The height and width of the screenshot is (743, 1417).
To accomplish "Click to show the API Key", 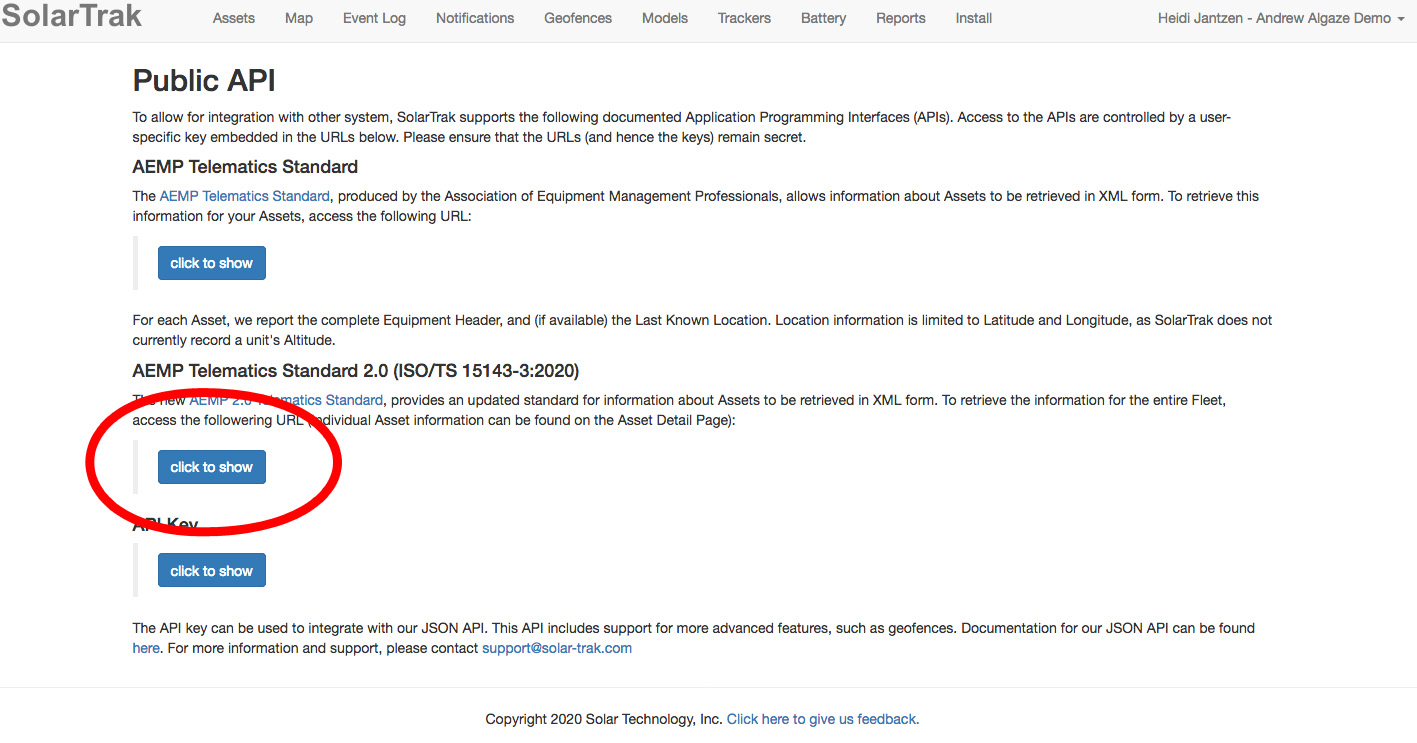I will point(211,571).
